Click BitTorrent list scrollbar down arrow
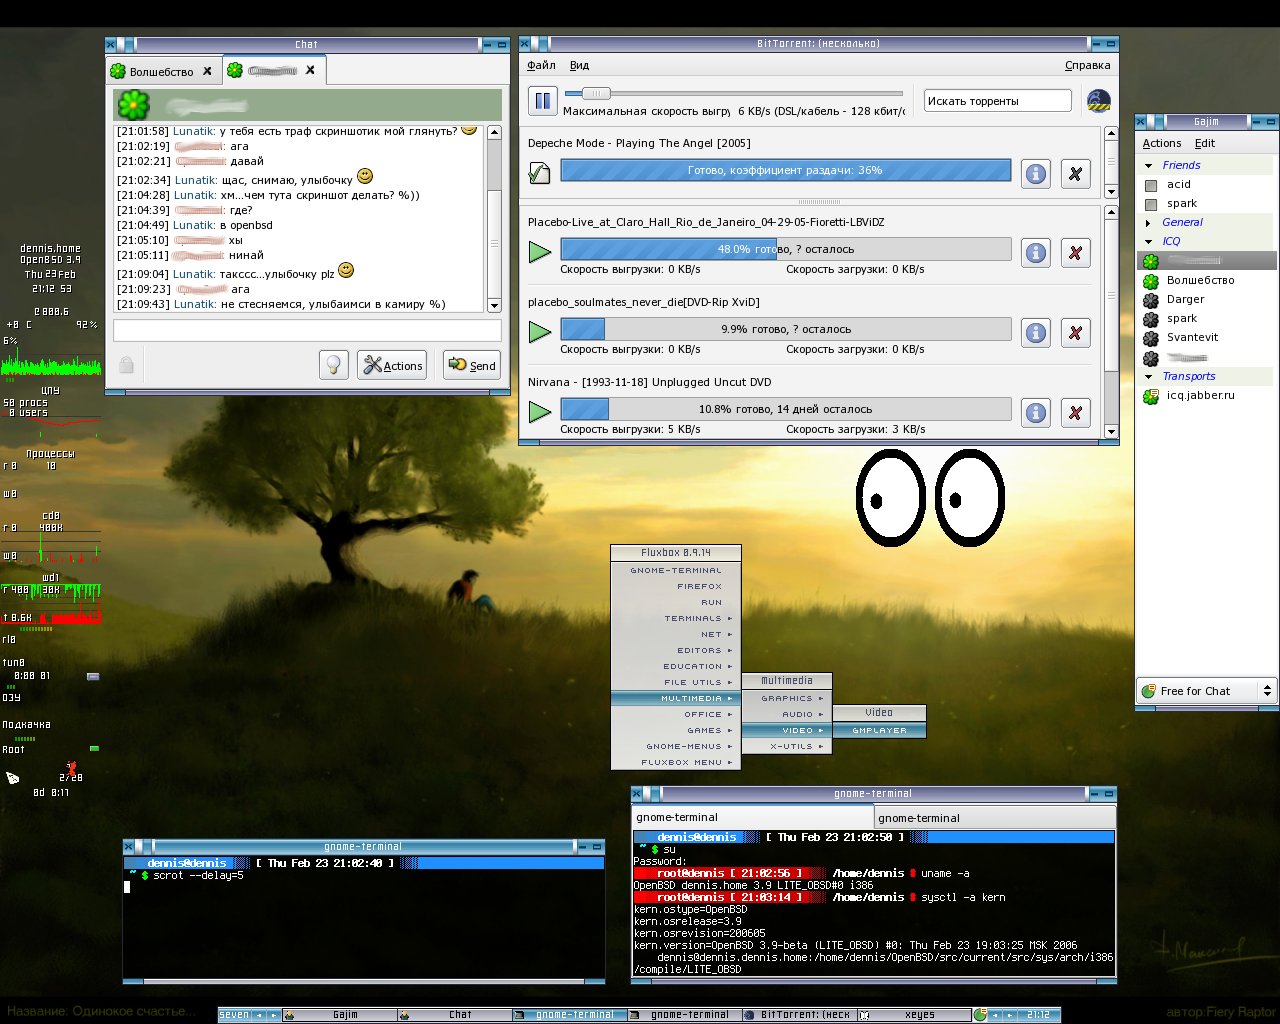 click(x=1110, y=431)
